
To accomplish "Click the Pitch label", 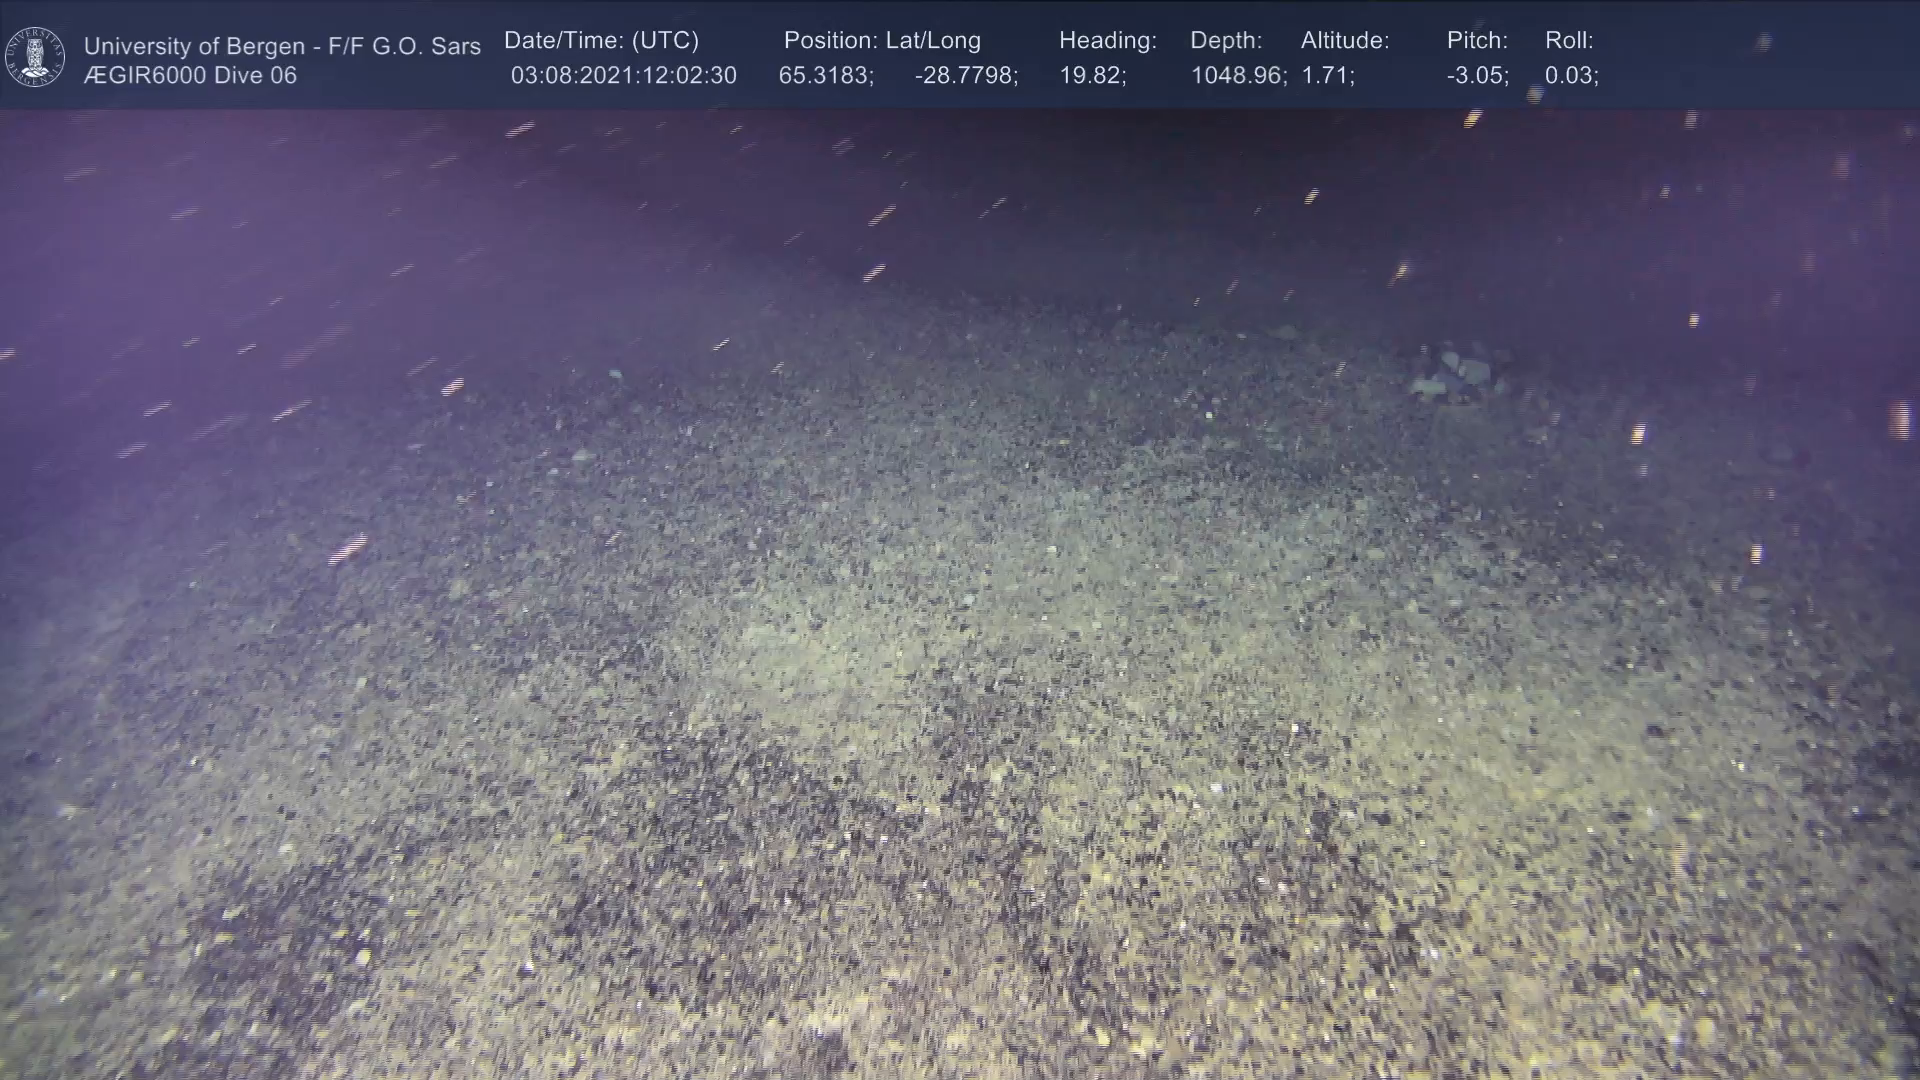I will (1476, 41).
